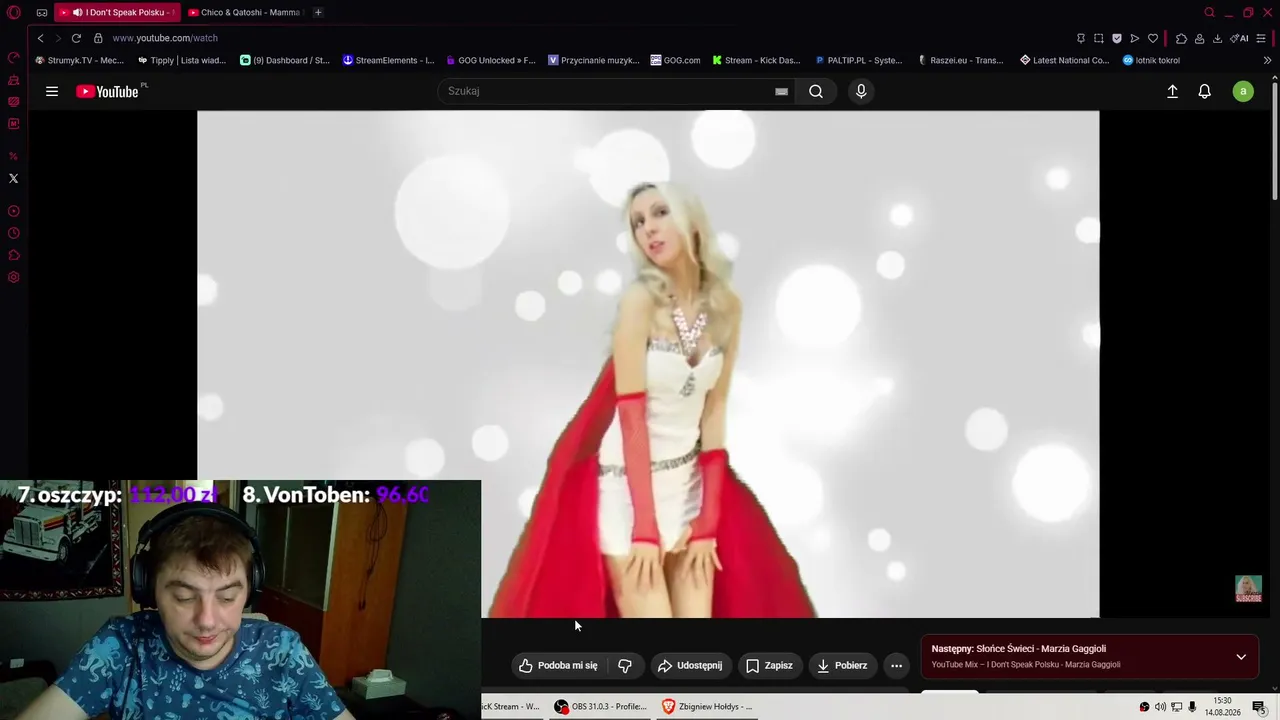Like the video with Podoba mi się
Image resolution: width=1280 pixels, height=720 pixels.
[558, 665]
